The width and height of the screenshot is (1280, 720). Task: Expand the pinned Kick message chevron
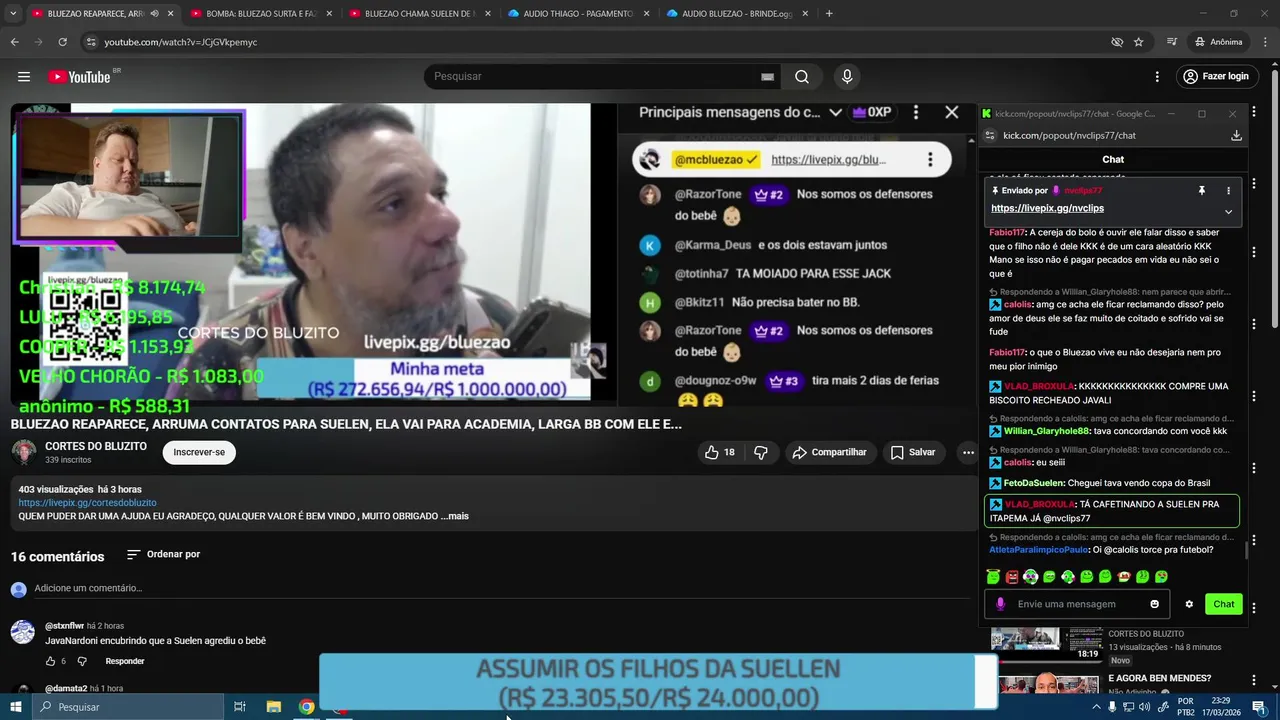[1228, 211]
